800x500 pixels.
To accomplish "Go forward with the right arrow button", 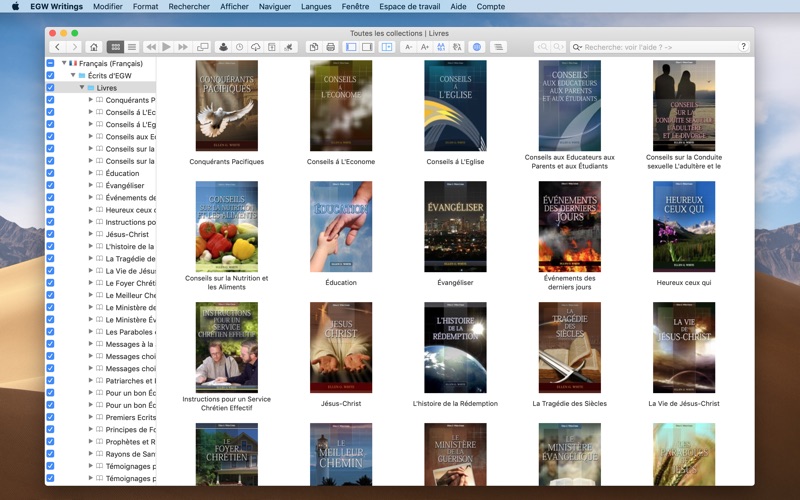I will pyautogui.click(x=74, y=47).
